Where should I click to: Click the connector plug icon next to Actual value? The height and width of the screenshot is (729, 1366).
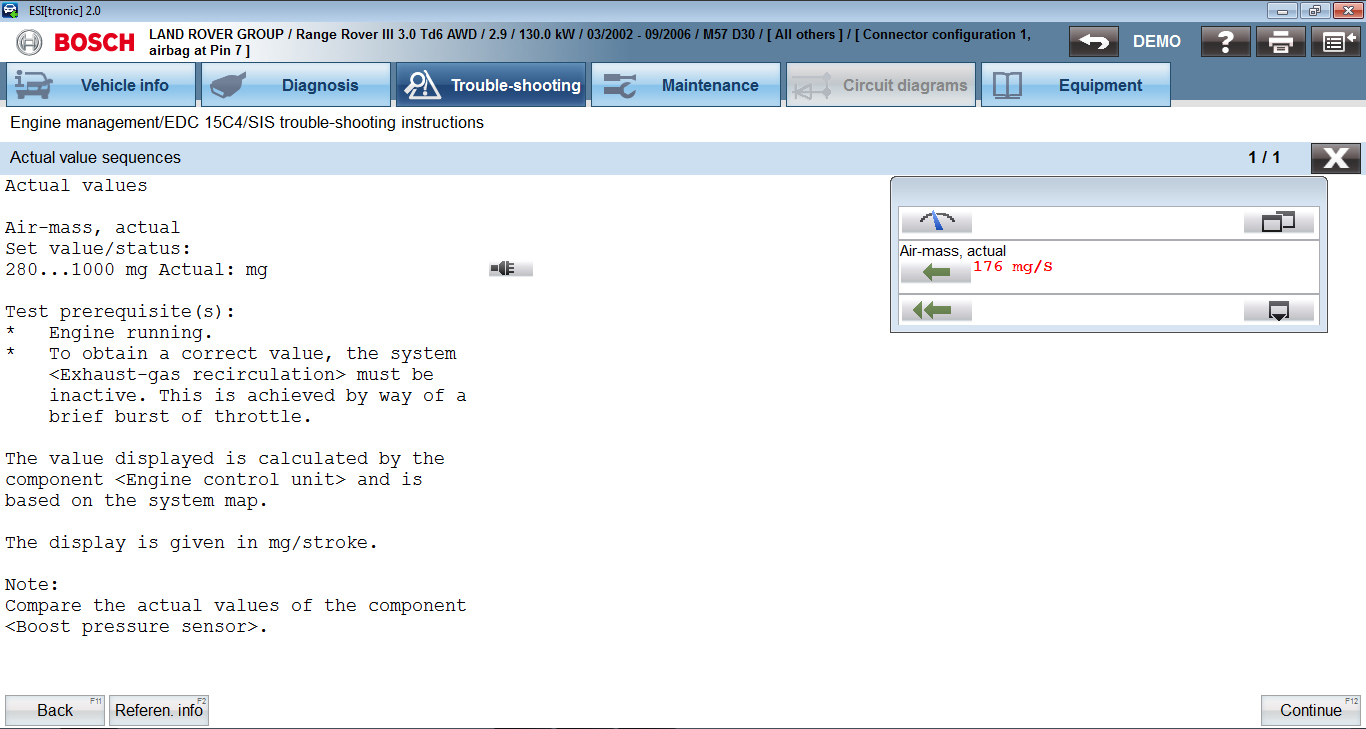point(510,269)
